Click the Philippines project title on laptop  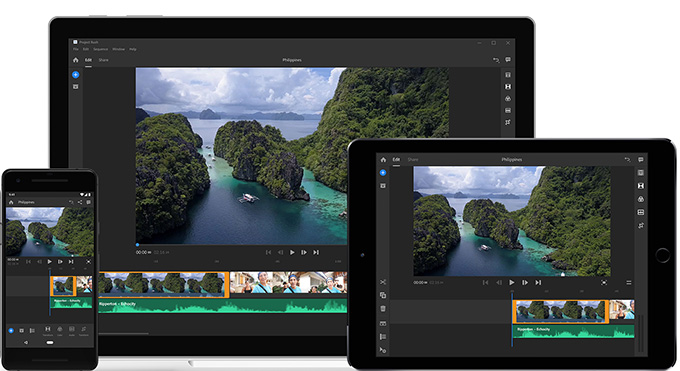(x=292, y=60)
